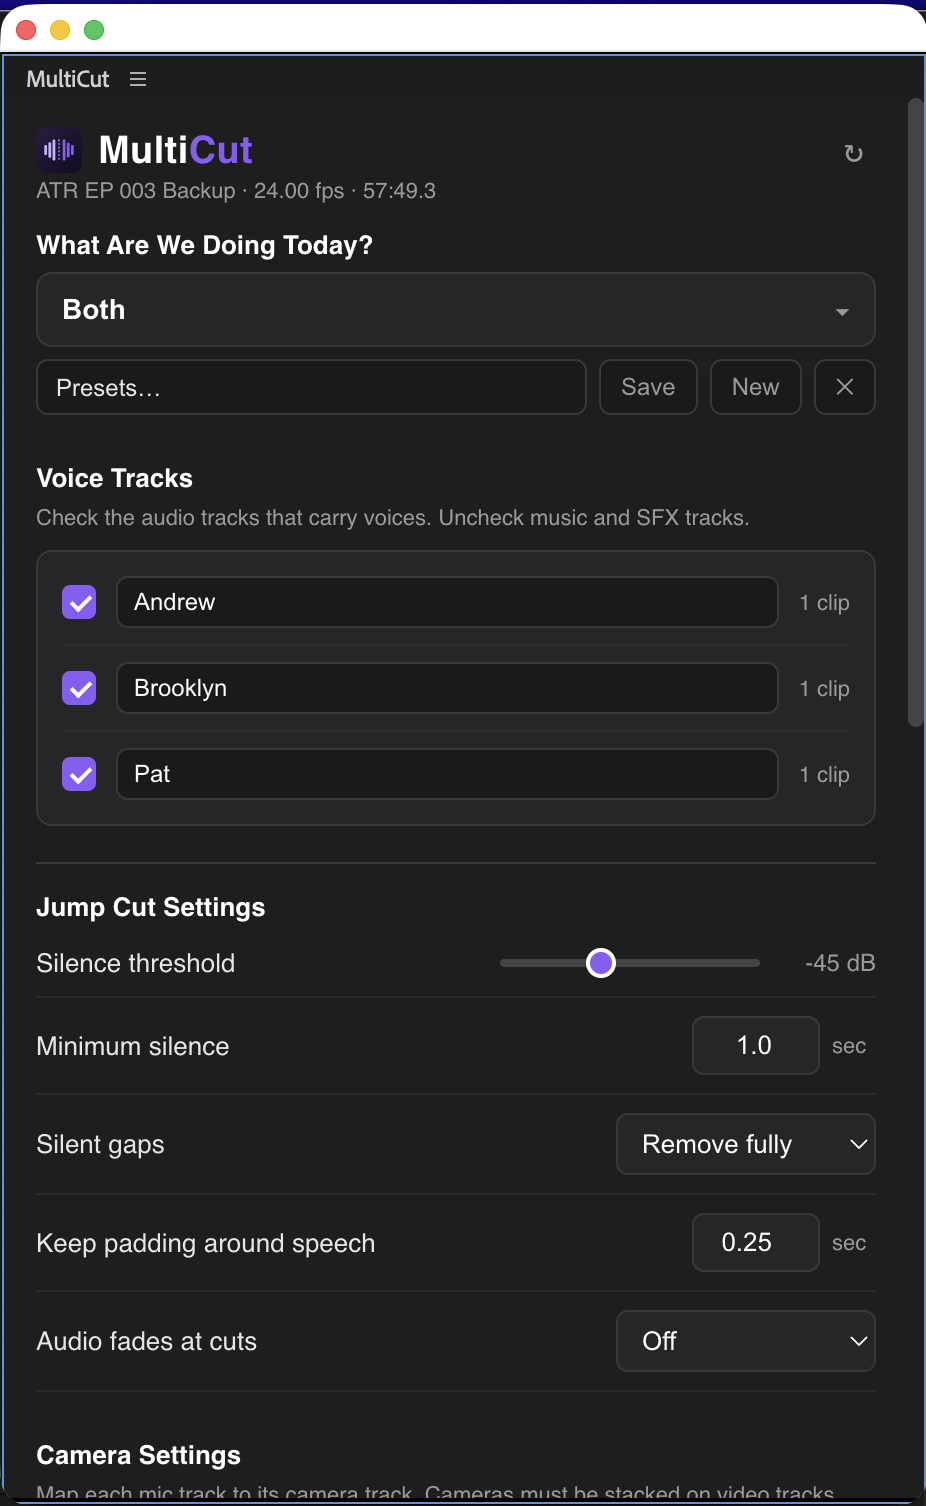Viewport: 926px width, 1506px height.
Task: Click the 1 clip label beside Pat
Action: tap(824, 775)
